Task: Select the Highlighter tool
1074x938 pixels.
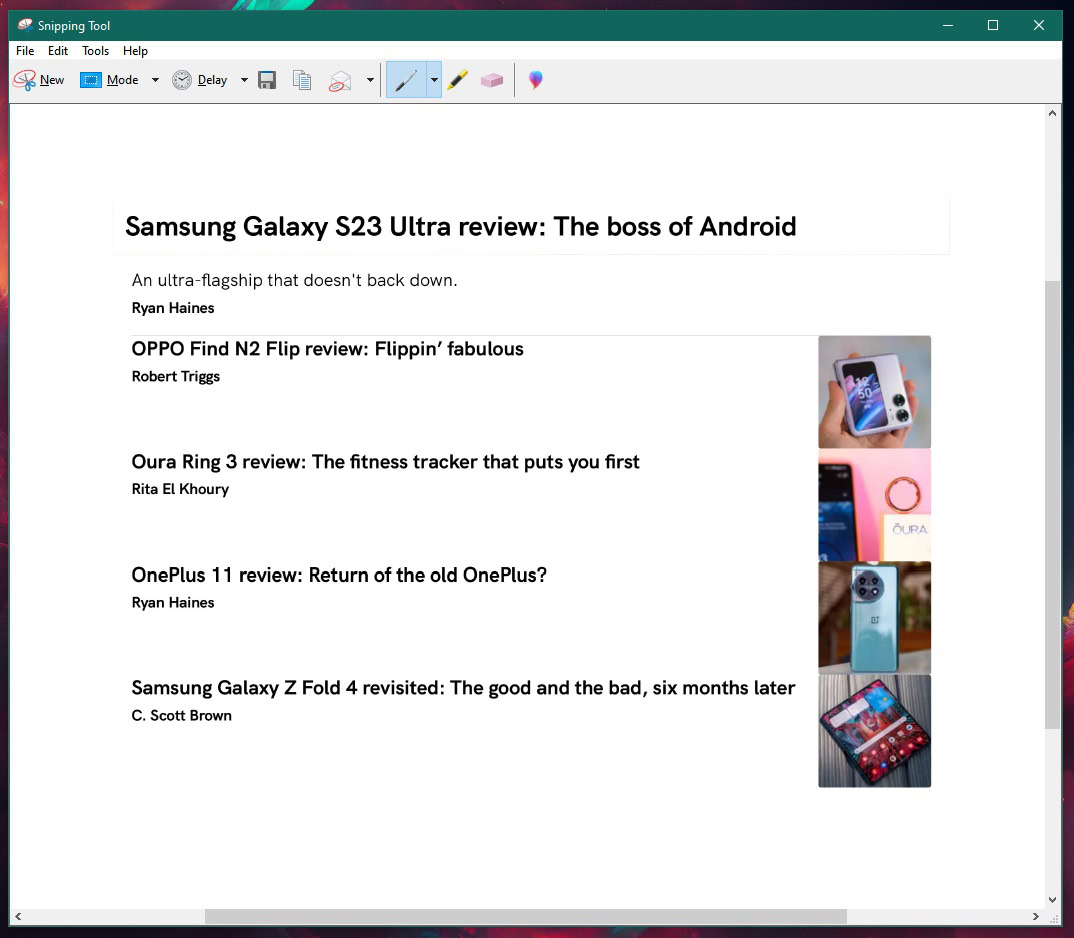Action: point(458,80)
